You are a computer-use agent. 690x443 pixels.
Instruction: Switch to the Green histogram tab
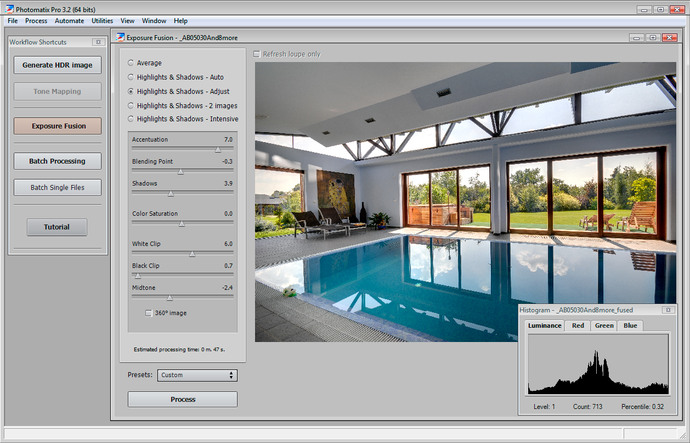click(x=604, y=326)
